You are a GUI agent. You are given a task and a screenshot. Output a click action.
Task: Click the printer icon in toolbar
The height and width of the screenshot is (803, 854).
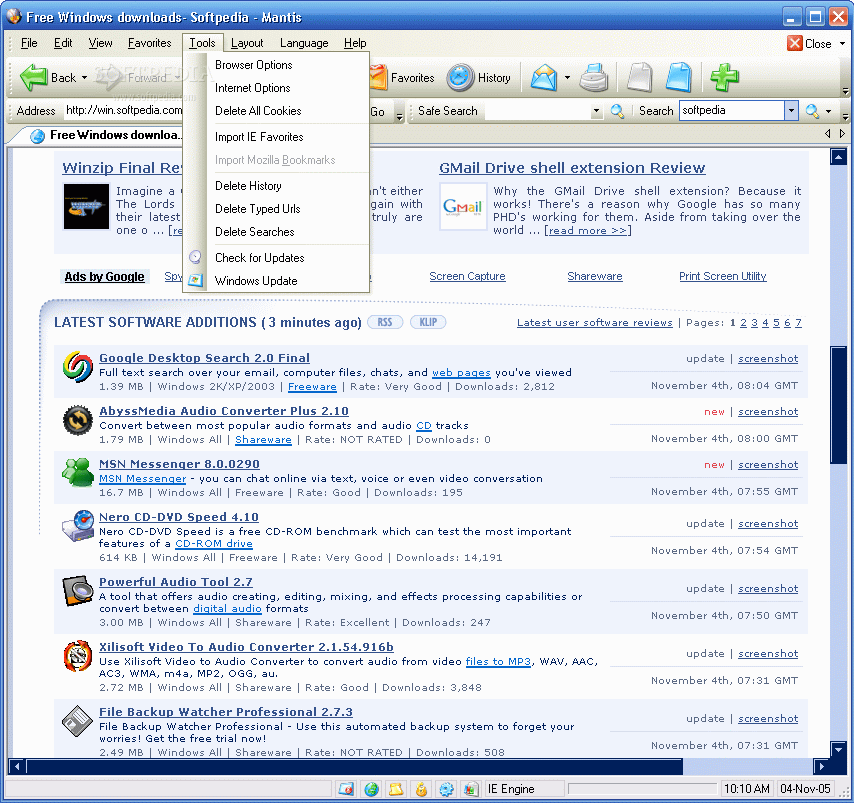click(594, 77)
